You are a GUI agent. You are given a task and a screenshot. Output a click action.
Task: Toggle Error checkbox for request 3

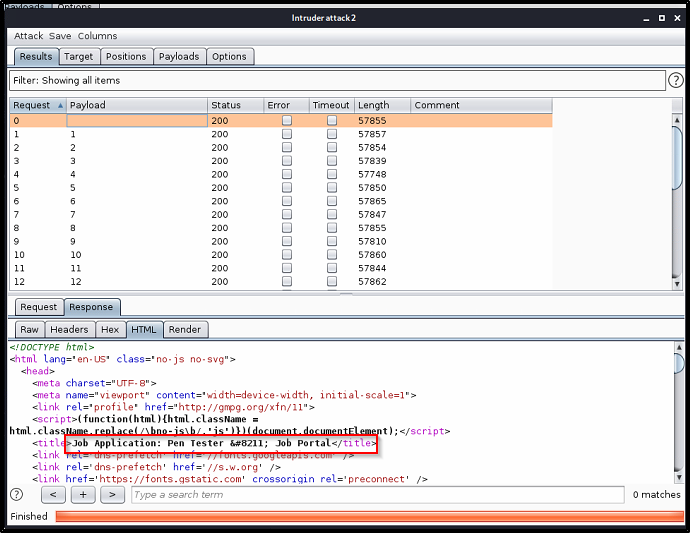point(287,161)
